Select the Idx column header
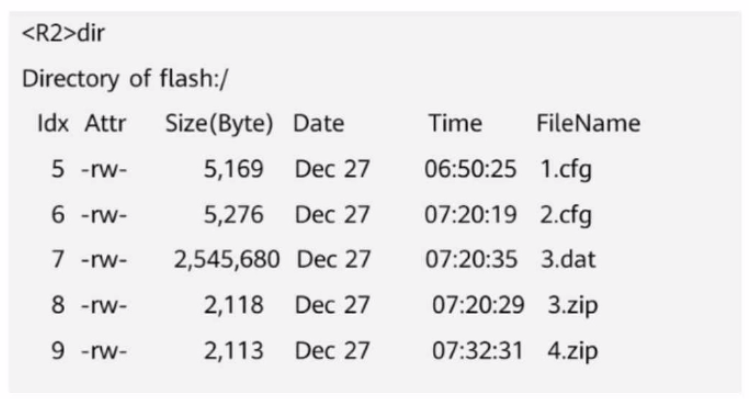Image resolution: width=749 pixels, height=399 pixels. pyautogui.click(x=53, y=123)
